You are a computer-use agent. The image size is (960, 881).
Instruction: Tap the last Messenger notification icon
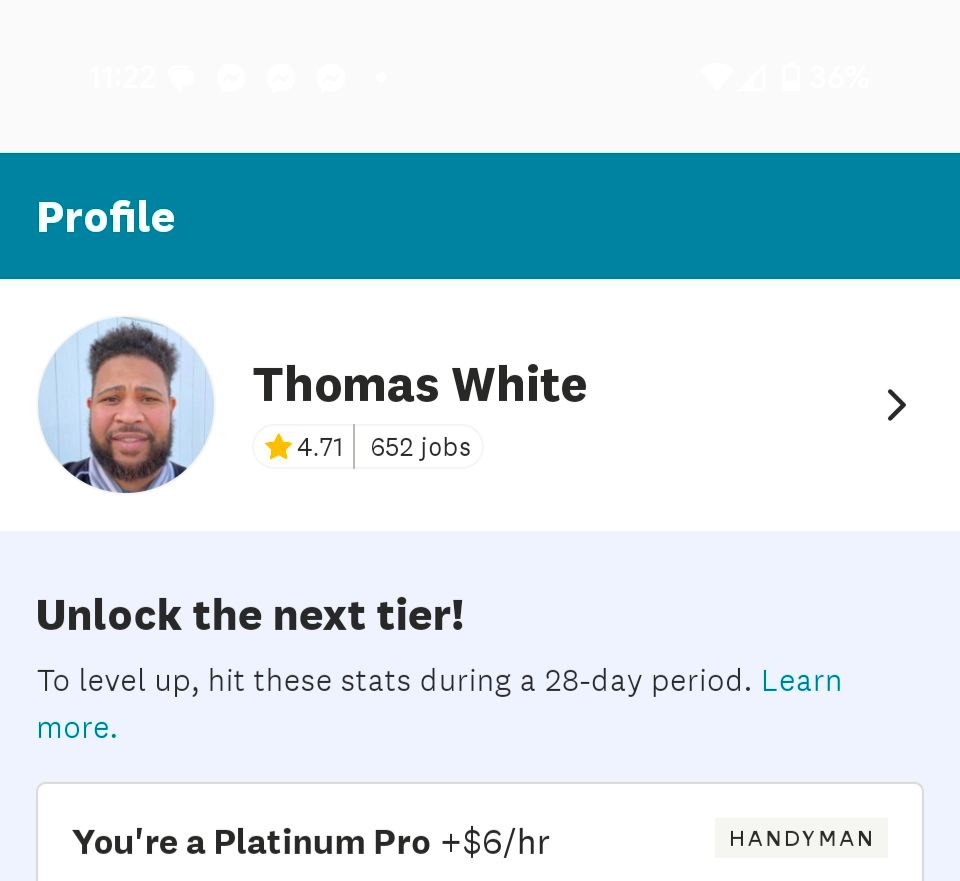(331, 78)
